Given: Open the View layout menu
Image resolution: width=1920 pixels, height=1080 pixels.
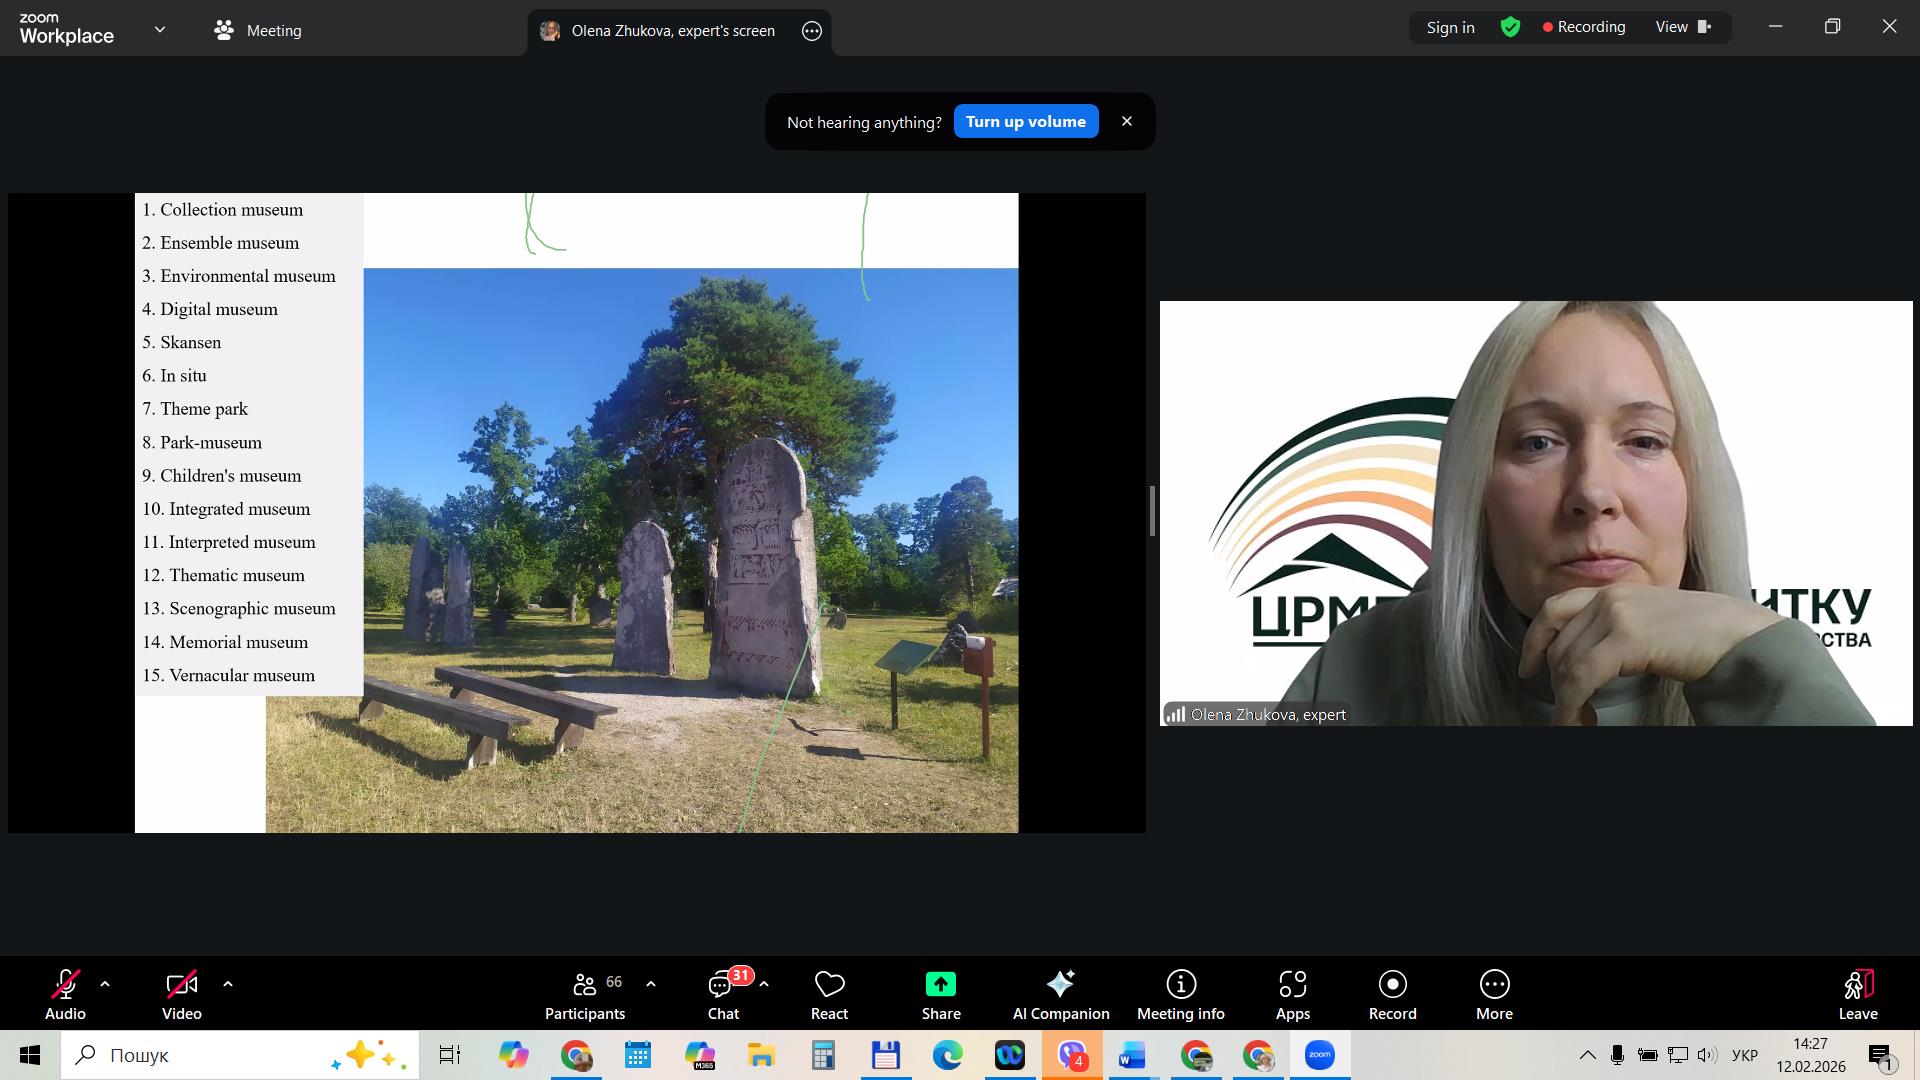Looking at the screenshot, I should click(1684, 28).
